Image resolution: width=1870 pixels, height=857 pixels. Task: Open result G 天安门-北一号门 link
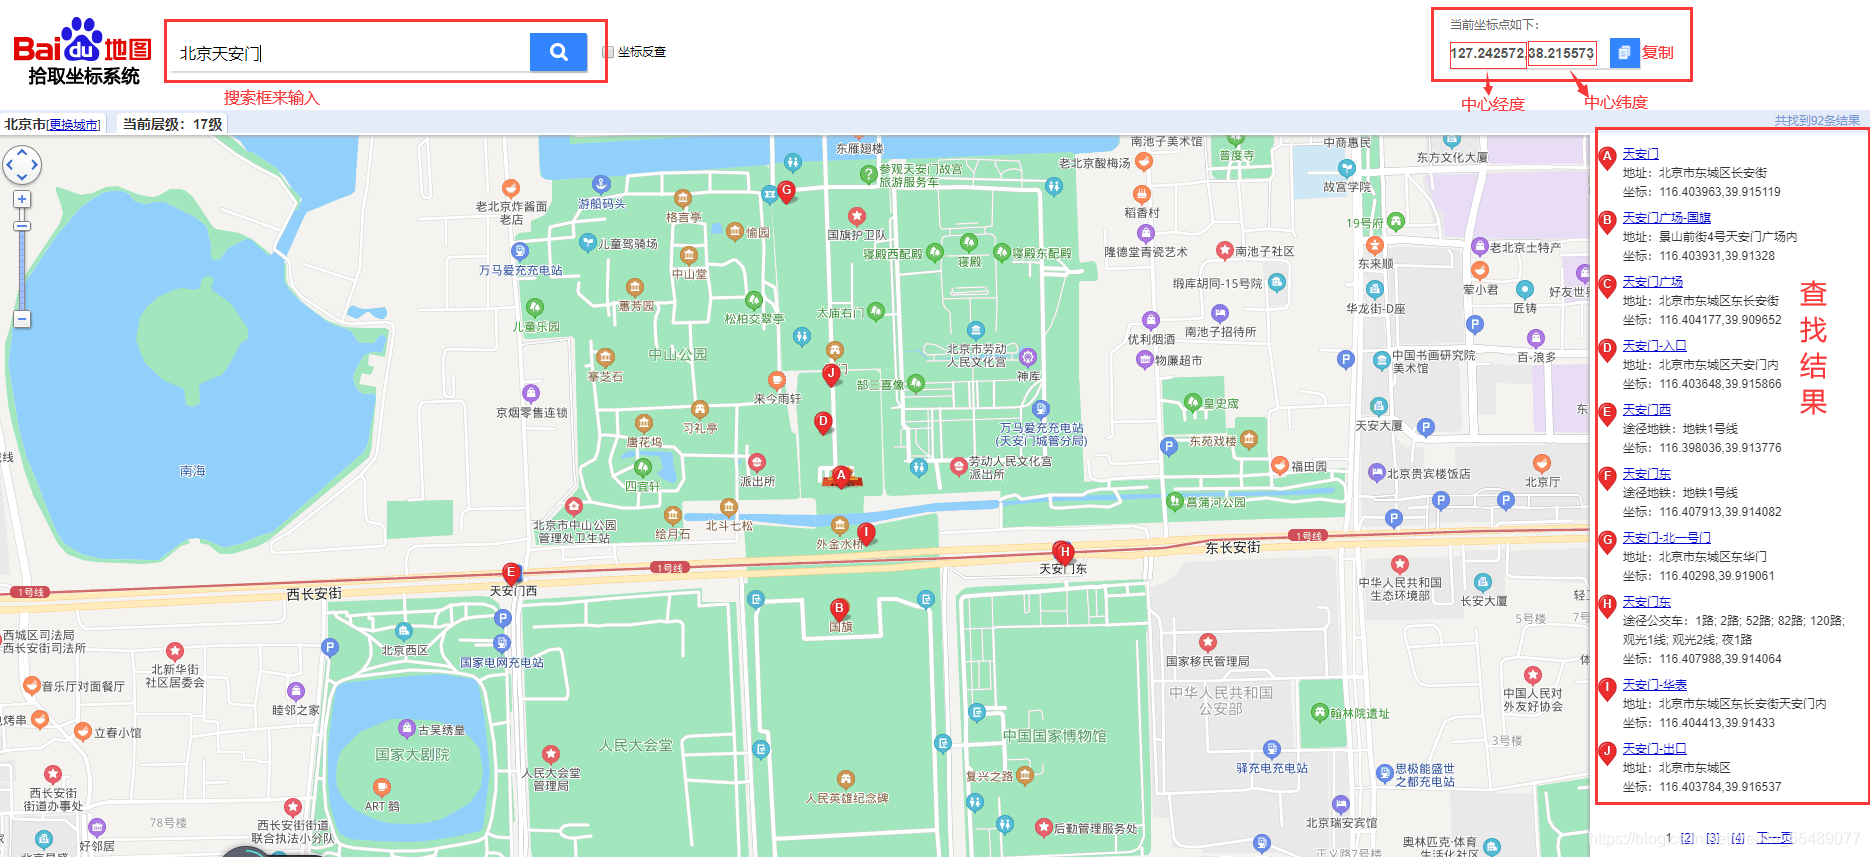[x=1666, y=537]
